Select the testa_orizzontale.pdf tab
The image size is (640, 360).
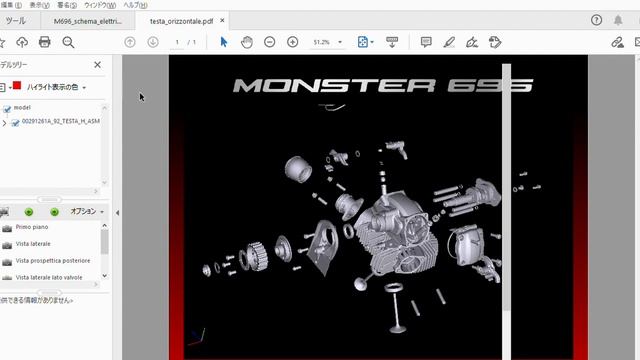[x=181, y=21]
